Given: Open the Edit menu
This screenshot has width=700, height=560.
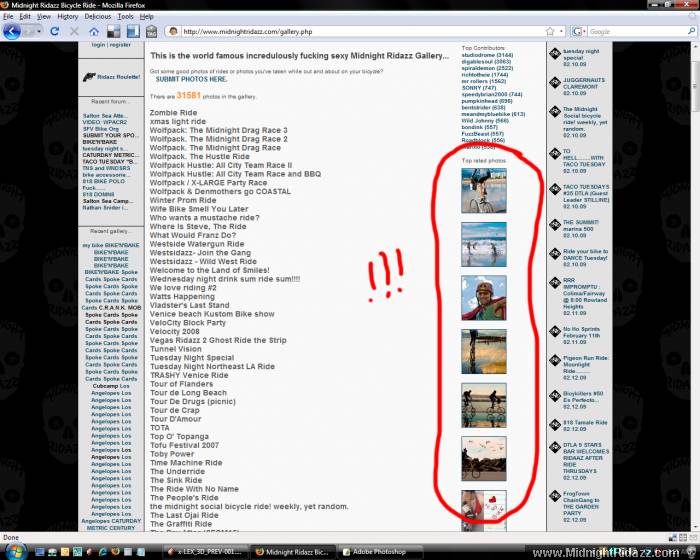Looking at the screenshot, I should [x=25, y=17].
